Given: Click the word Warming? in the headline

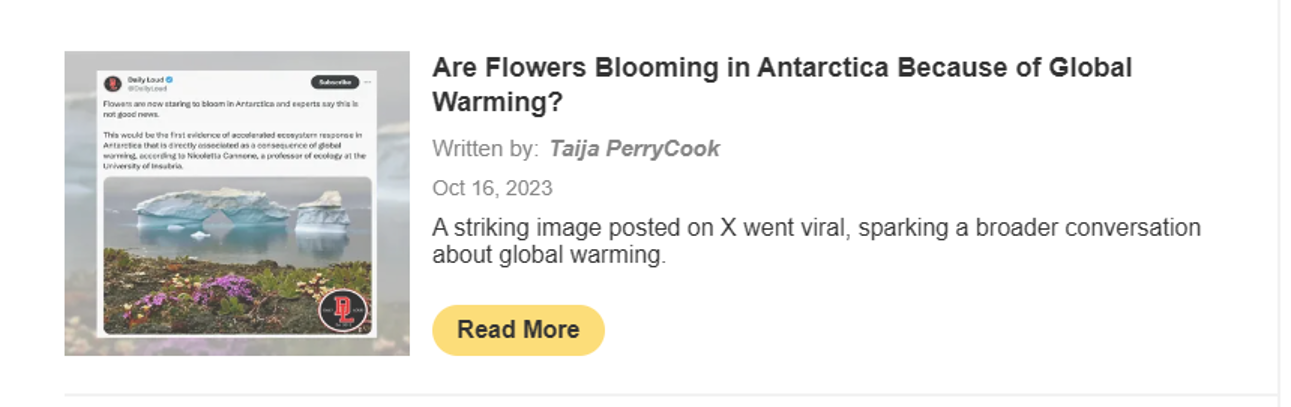Looking at the screenshot, I should pyautogui.click(x=497, y=103).
